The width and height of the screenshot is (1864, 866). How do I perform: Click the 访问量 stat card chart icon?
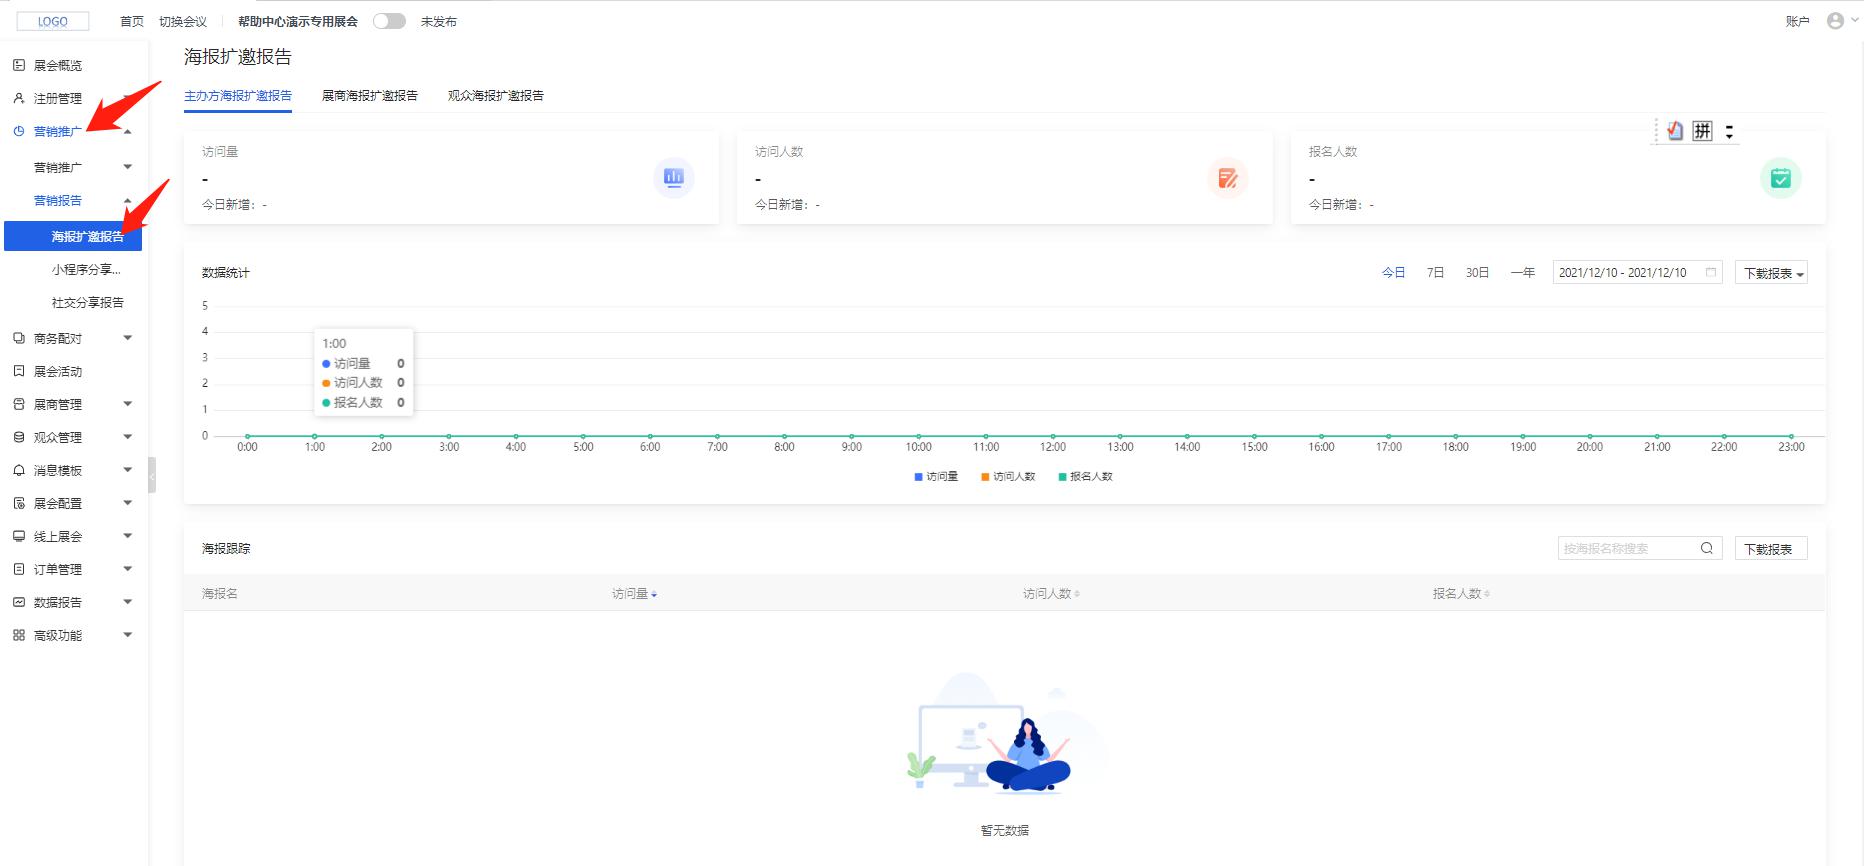[x=673, y=178]
